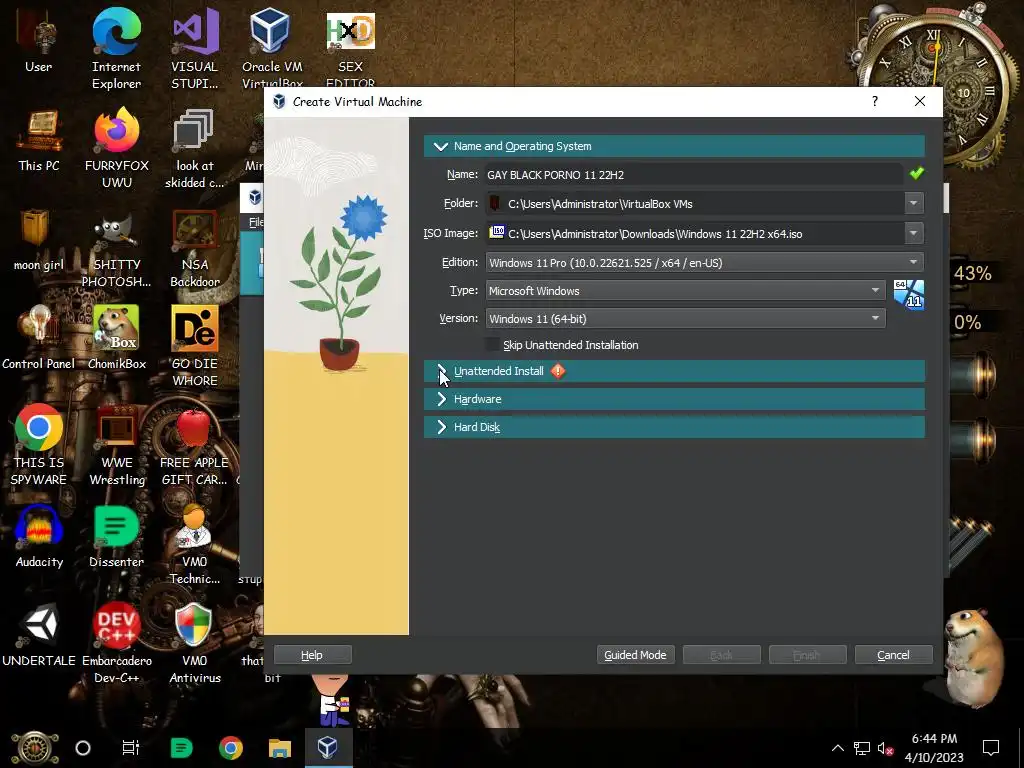Click the Unattended Install warning icon
Image resolution: width=1024 pixels, height=768 pixels.
(x=558, y=371)
